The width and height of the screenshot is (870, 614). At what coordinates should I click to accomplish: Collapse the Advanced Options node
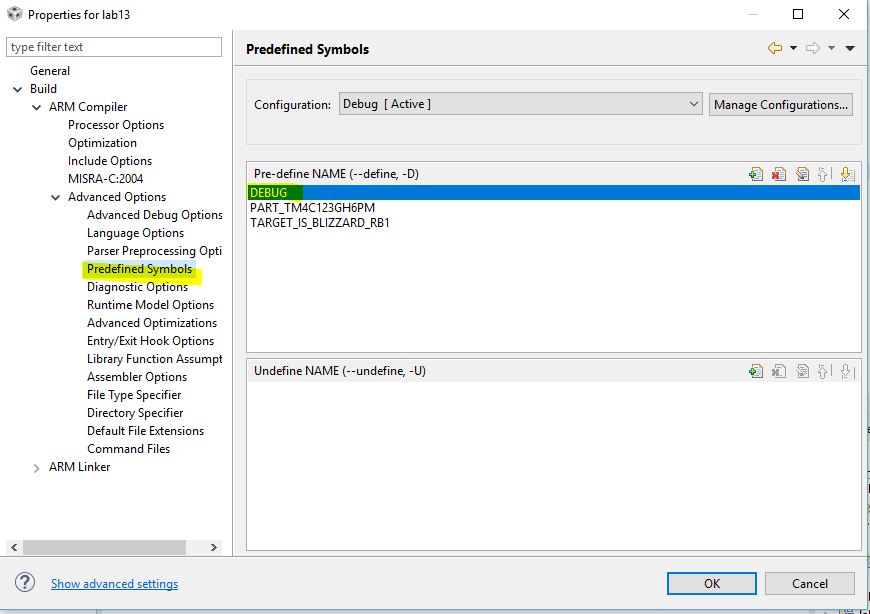[x=55, y=197]
